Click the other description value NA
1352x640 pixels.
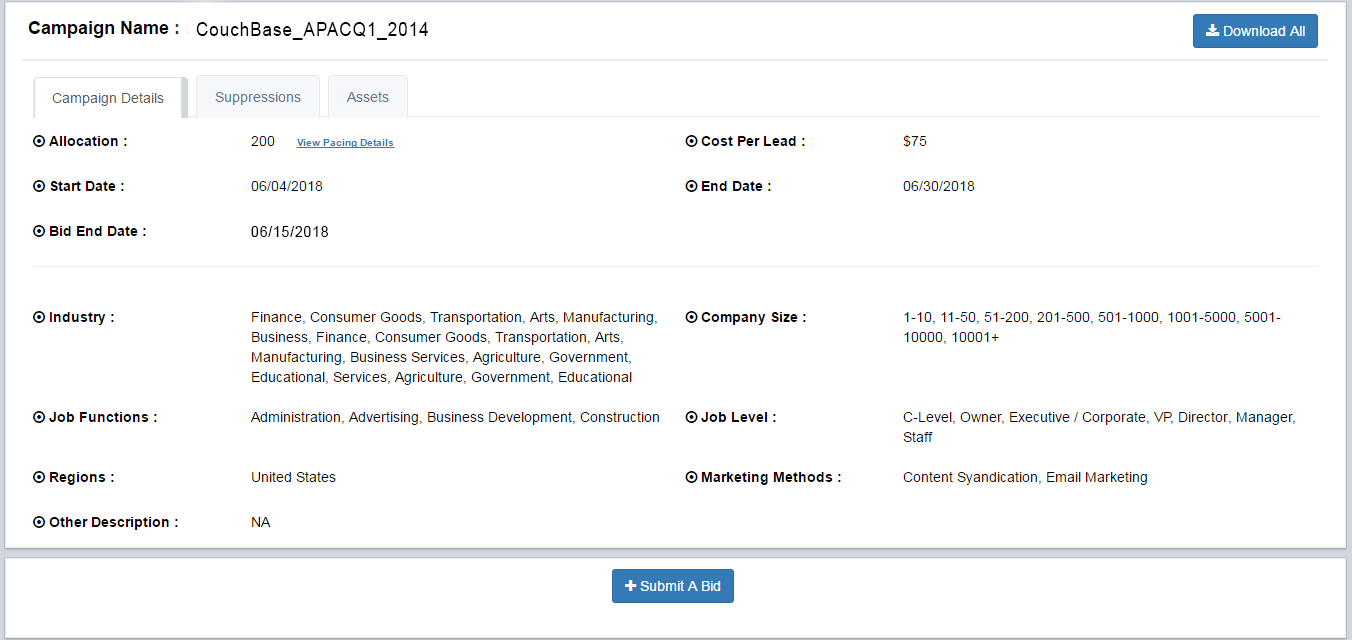(x=261, y=522)
